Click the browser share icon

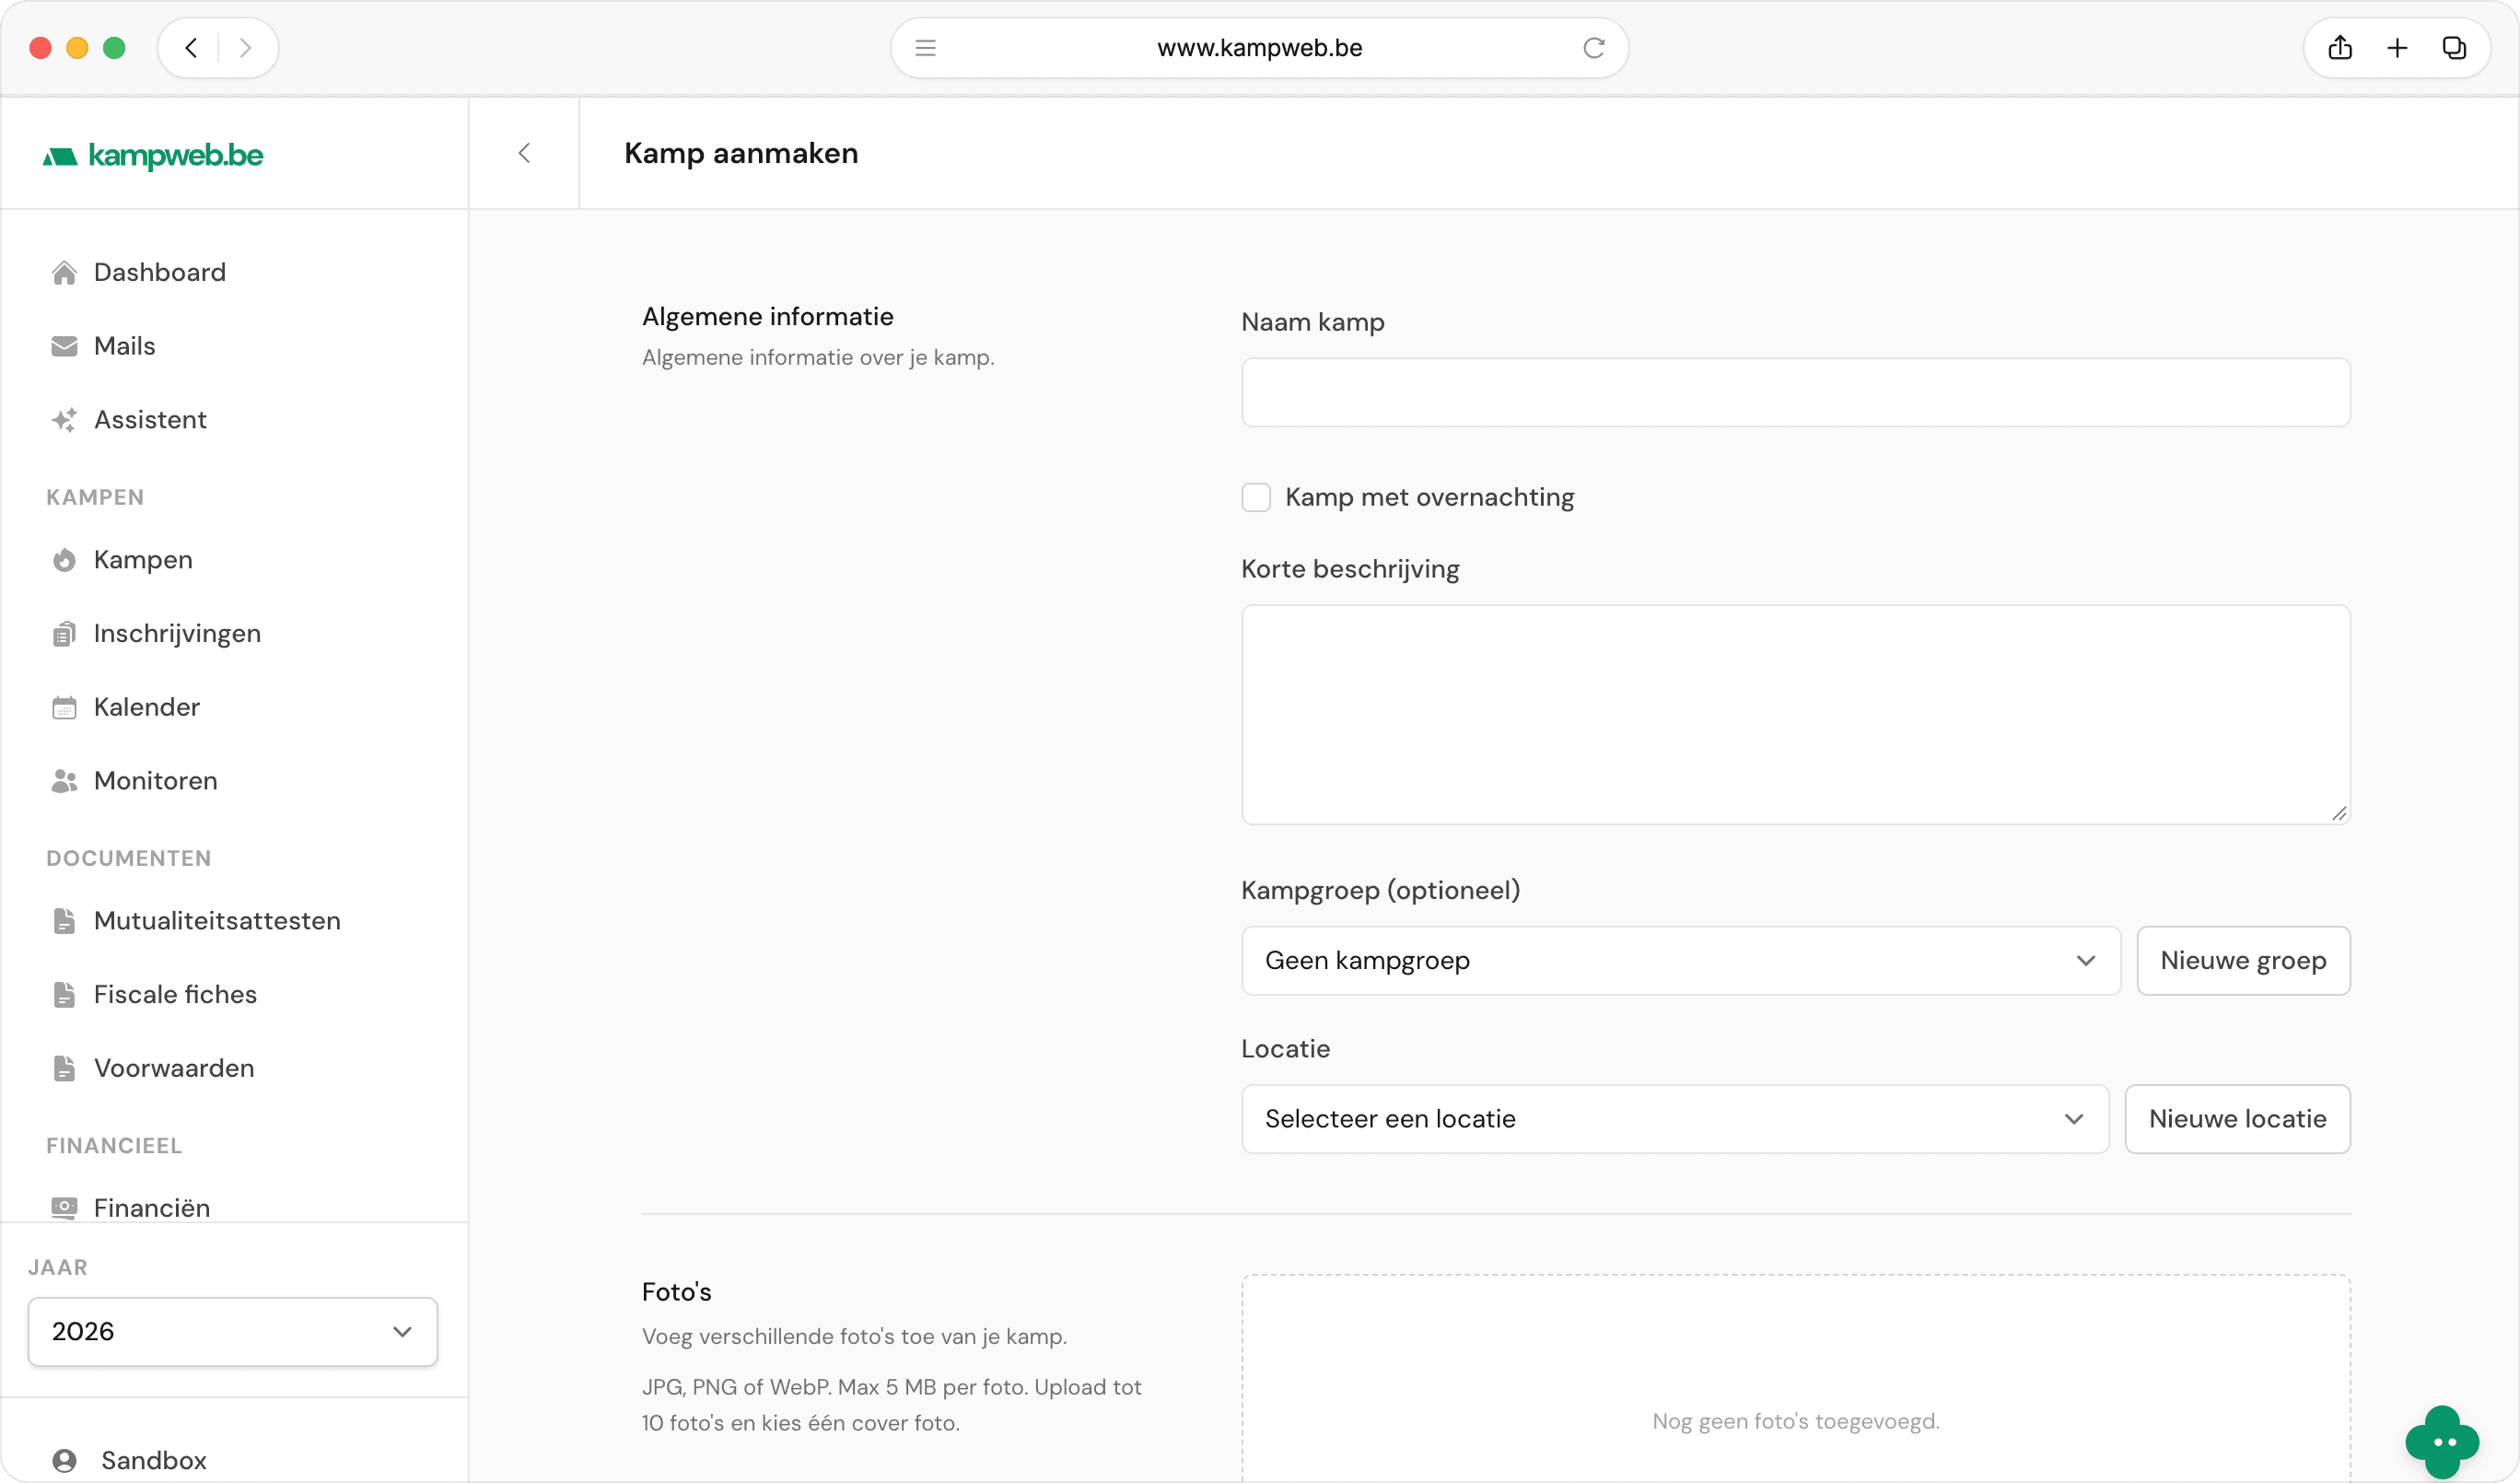2340,48
